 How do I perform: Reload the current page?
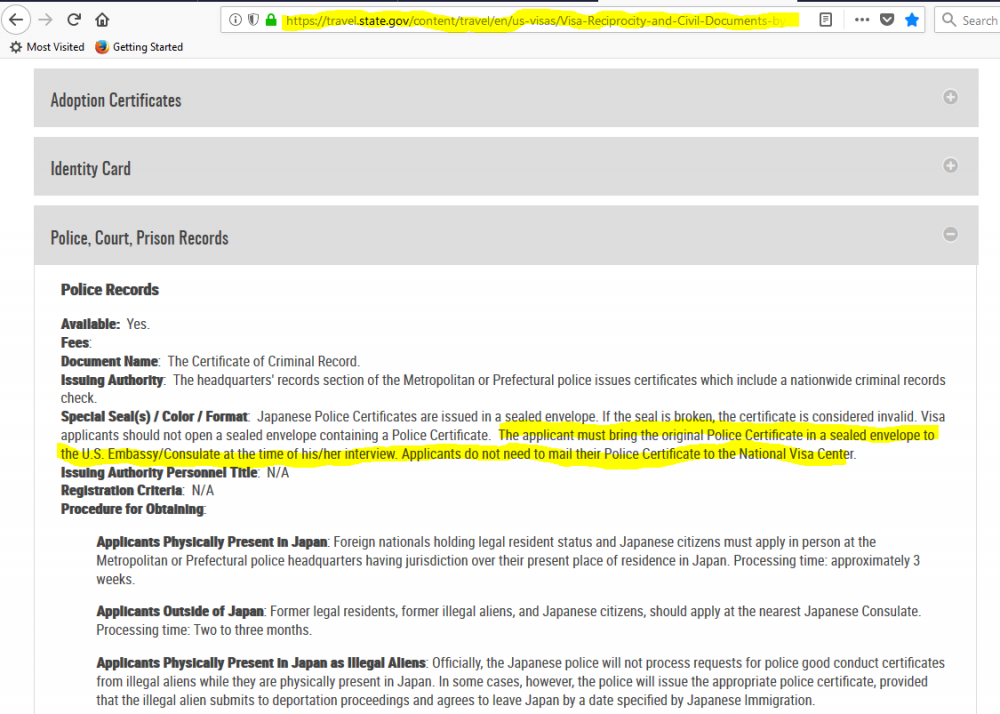point(74,20)
